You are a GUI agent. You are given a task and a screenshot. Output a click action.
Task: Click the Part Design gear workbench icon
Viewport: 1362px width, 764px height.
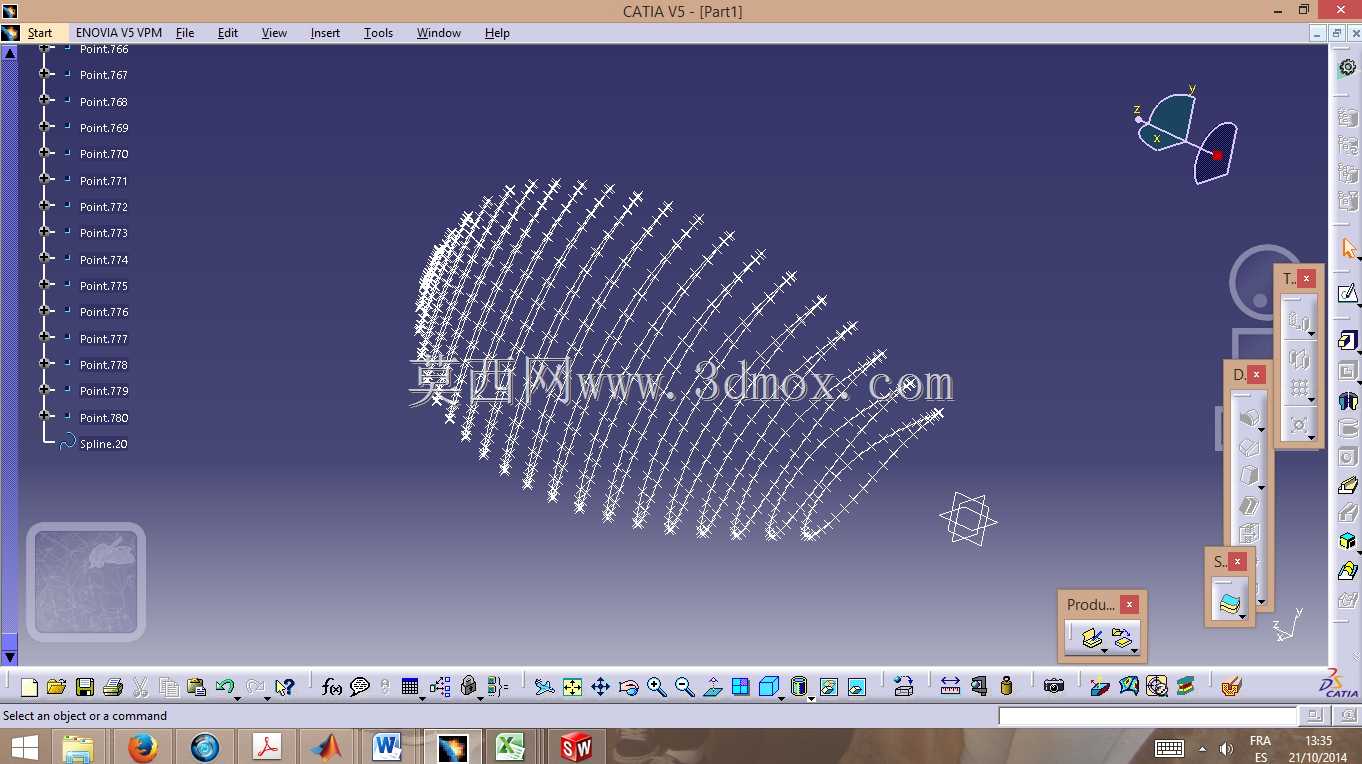click(1347, 67)
